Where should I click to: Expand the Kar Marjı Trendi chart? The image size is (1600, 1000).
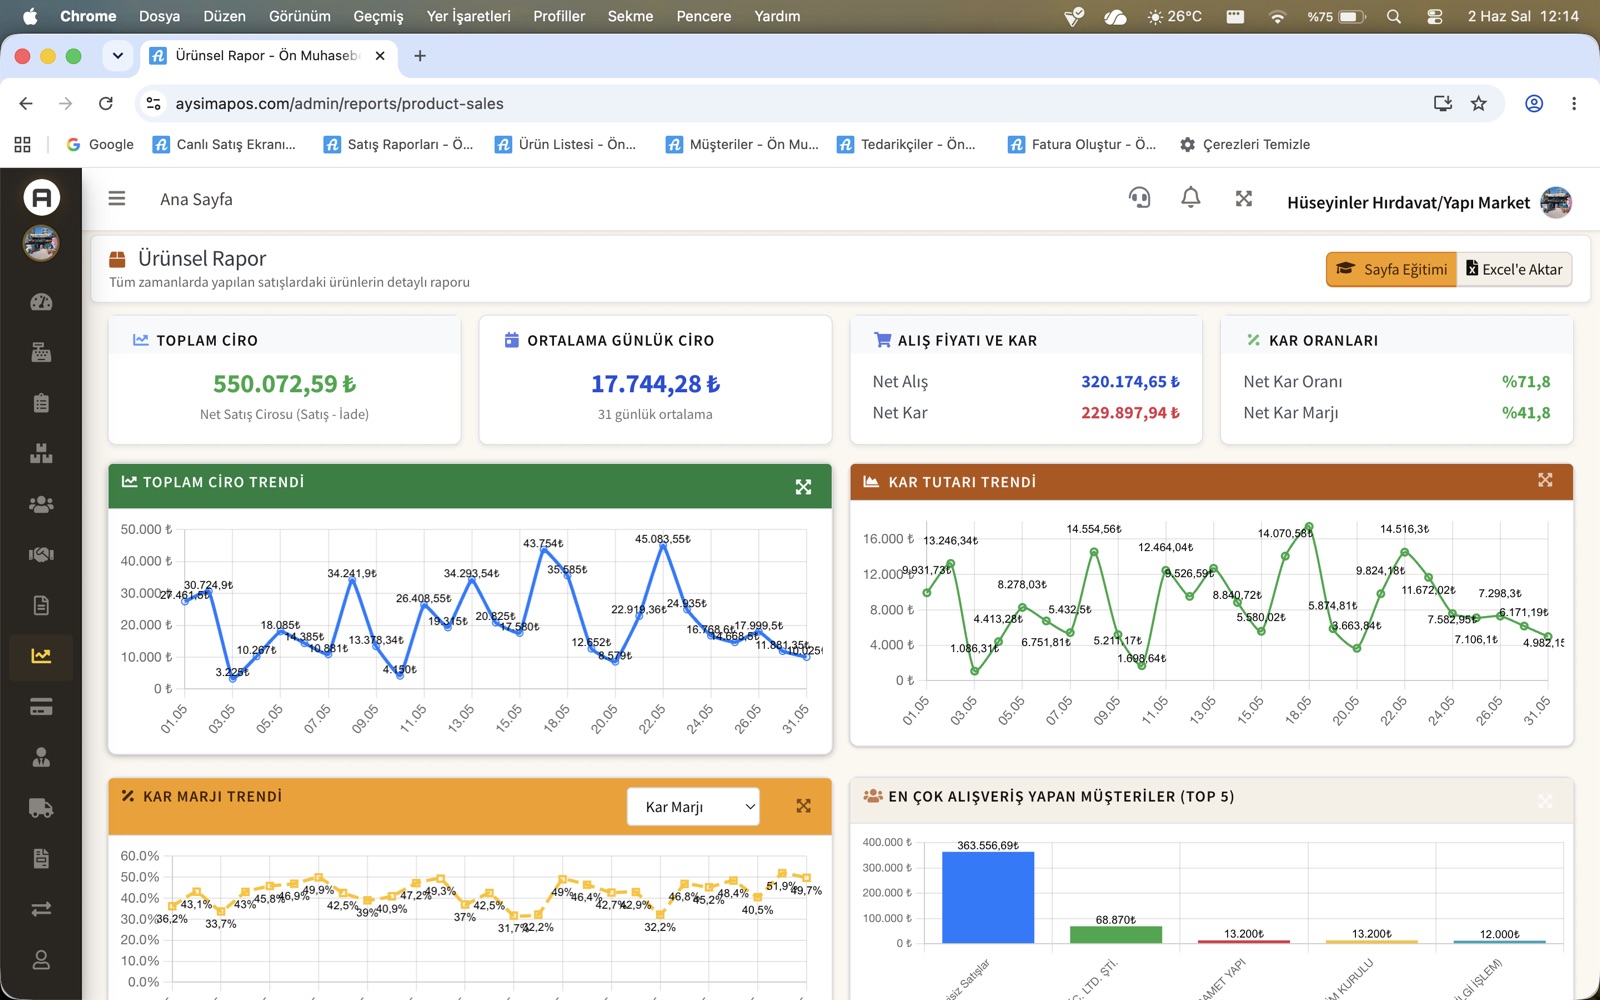tap(803, 806)
